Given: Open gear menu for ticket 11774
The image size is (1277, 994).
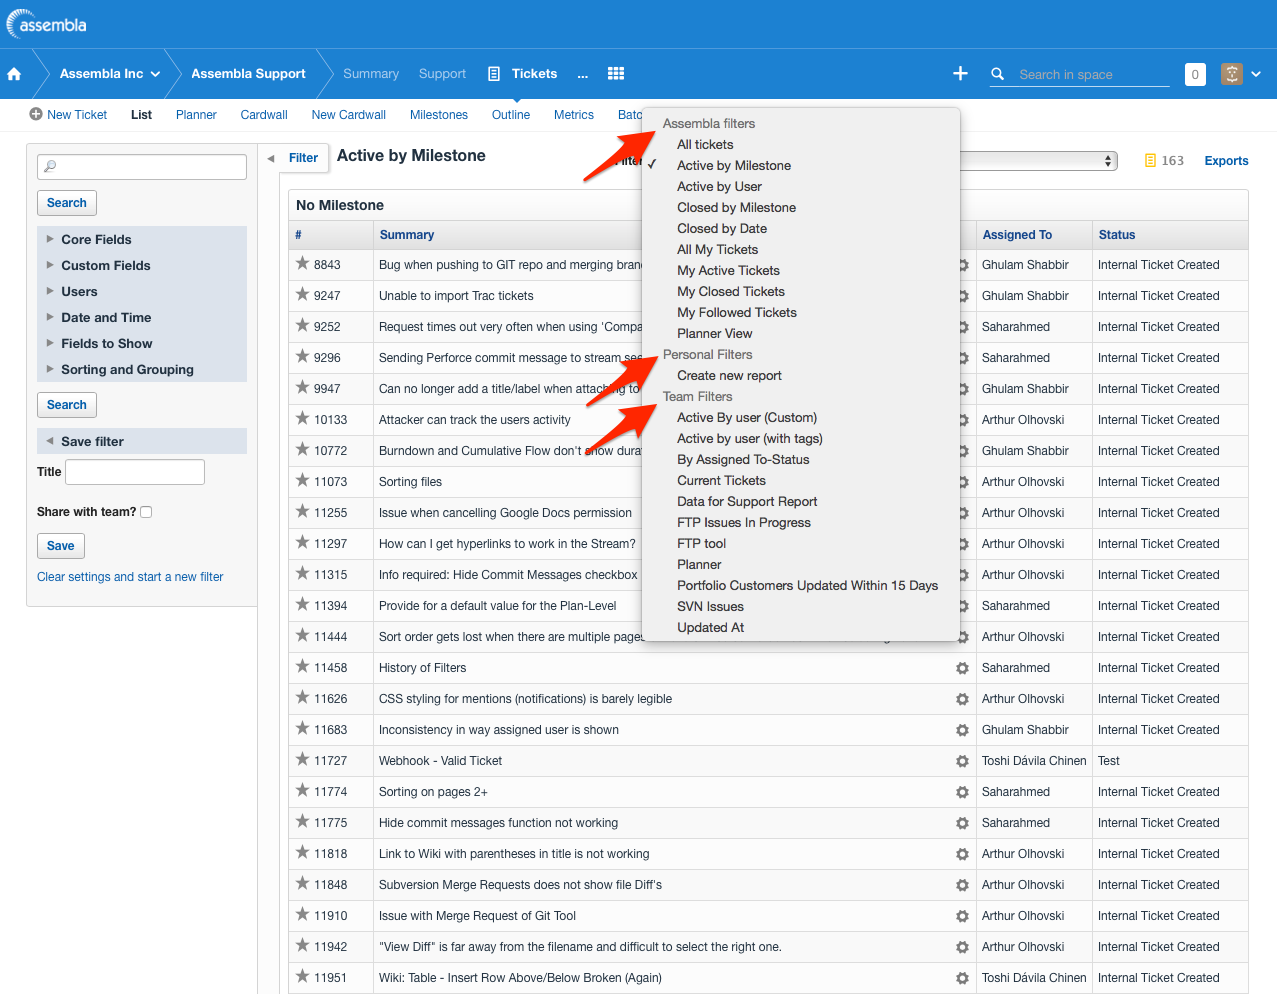Looking at the screenshot, I should pyautogui.click(x=962, y=792).
